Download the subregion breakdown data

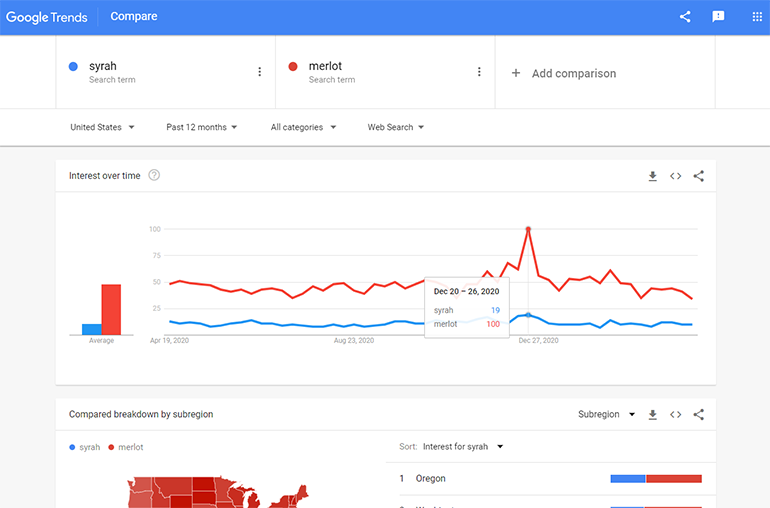653,414
